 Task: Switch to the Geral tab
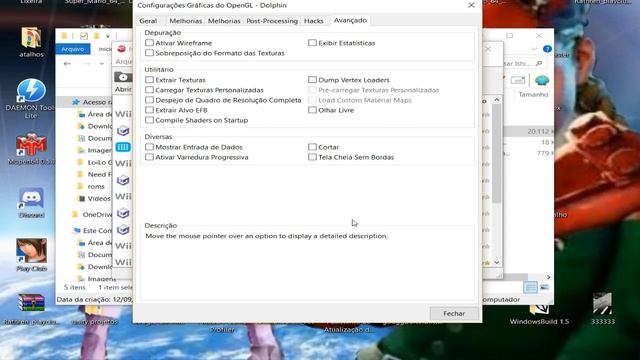point(148,21)
